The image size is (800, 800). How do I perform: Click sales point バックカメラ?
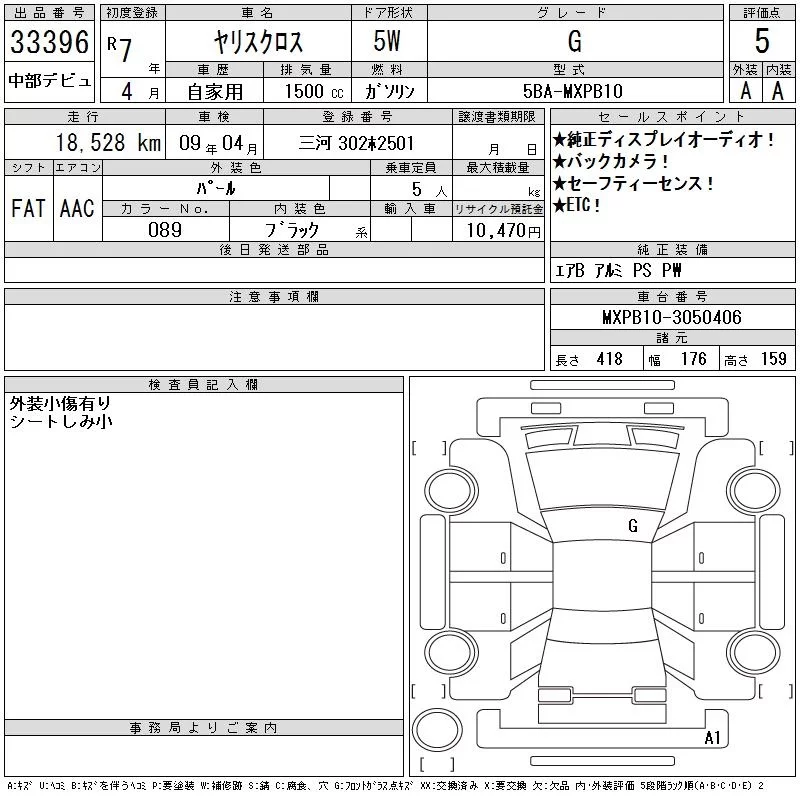pyautogui.click(x=611, y=162)
